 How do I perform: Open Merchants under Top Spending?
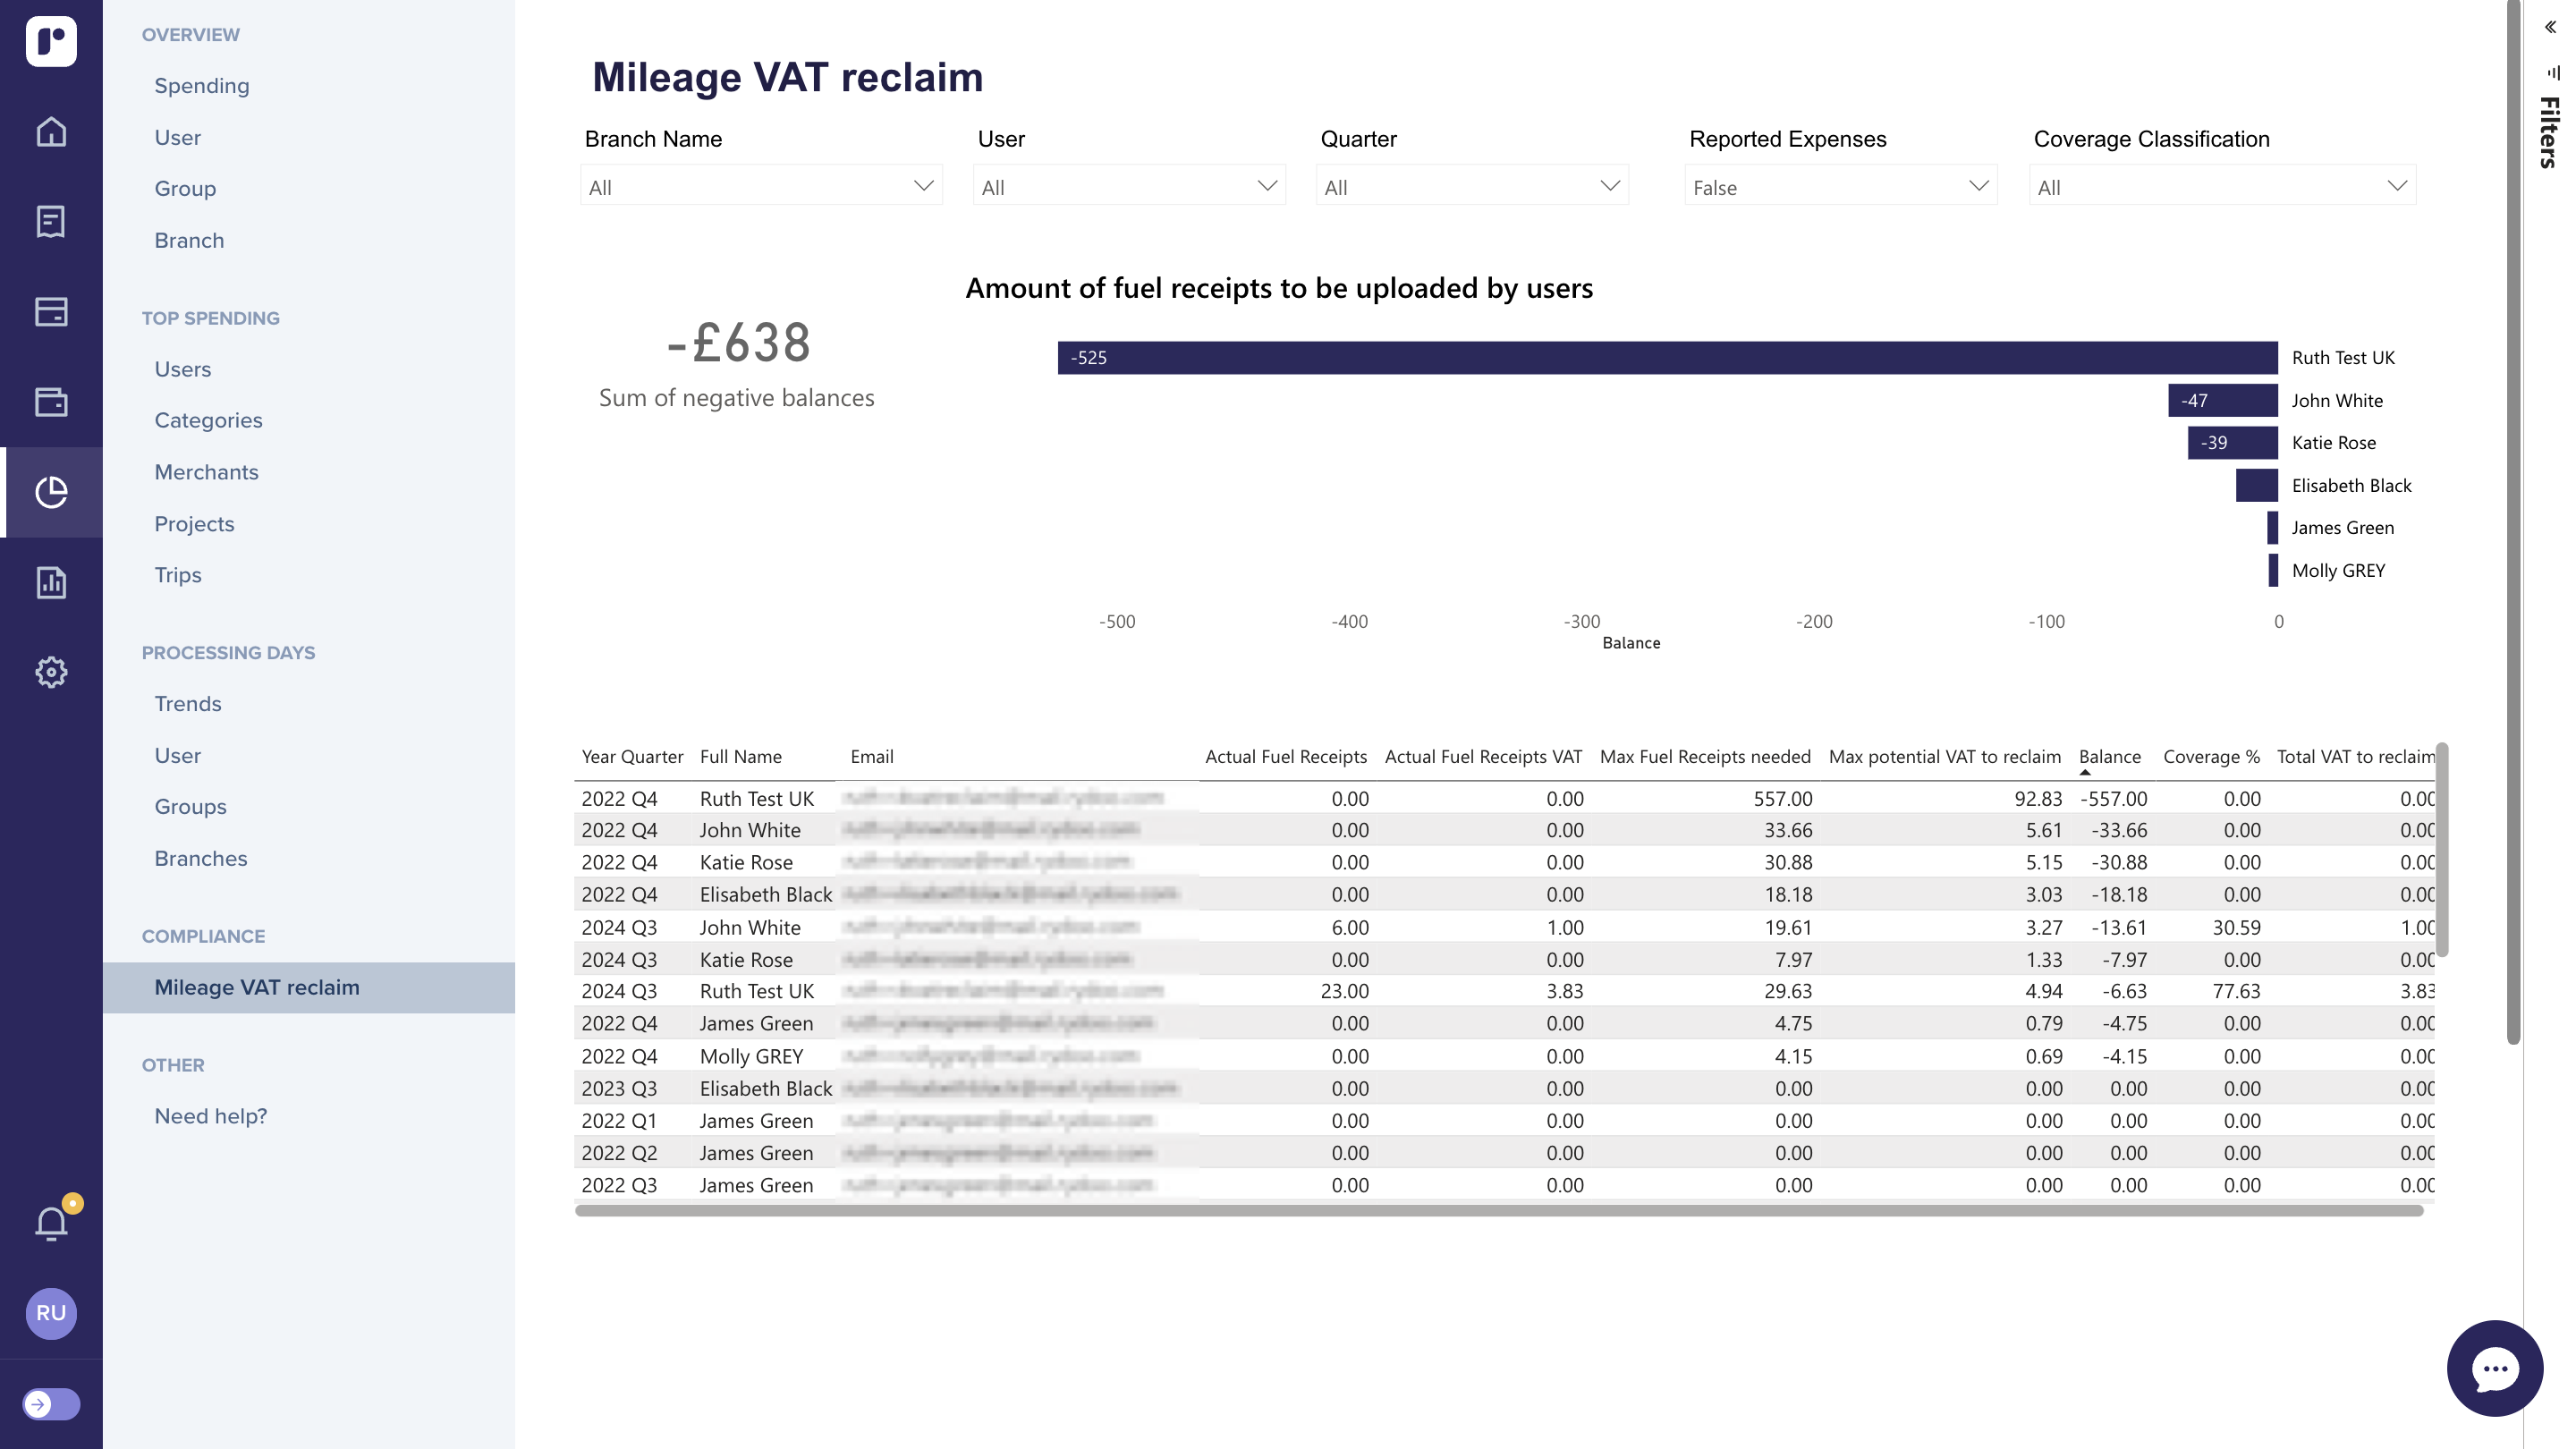pos(206,472)
